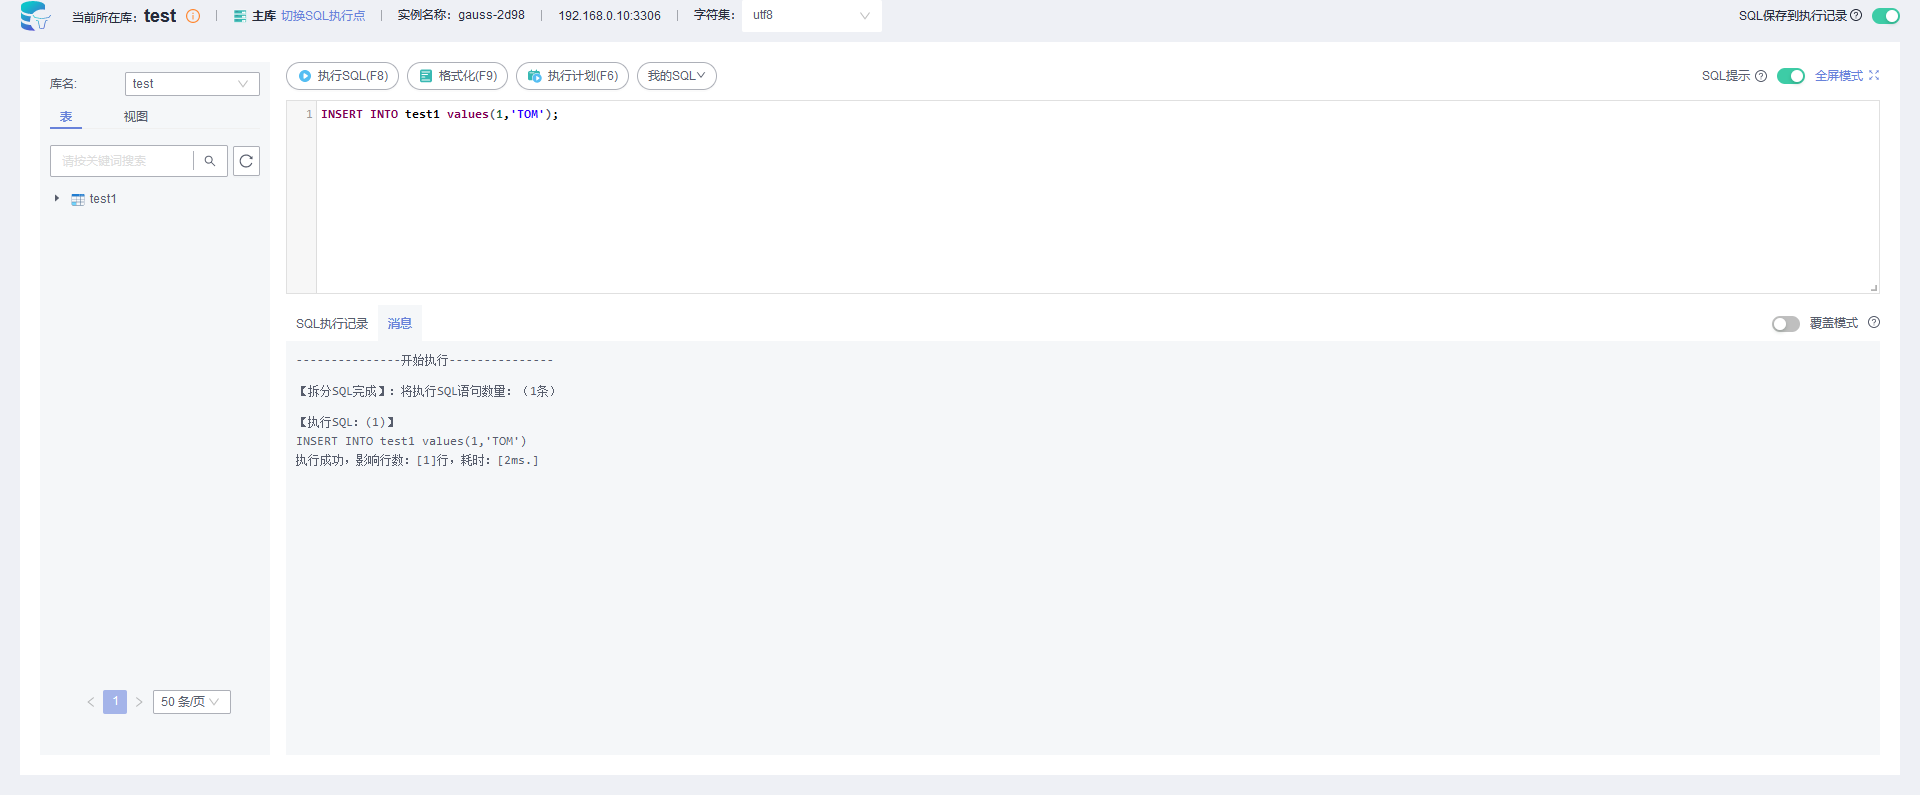Viewport: 1920px width, 795px height.
Task: Switch to the 视图 tab
Action: pyautogui.click(x=136, y=117)
